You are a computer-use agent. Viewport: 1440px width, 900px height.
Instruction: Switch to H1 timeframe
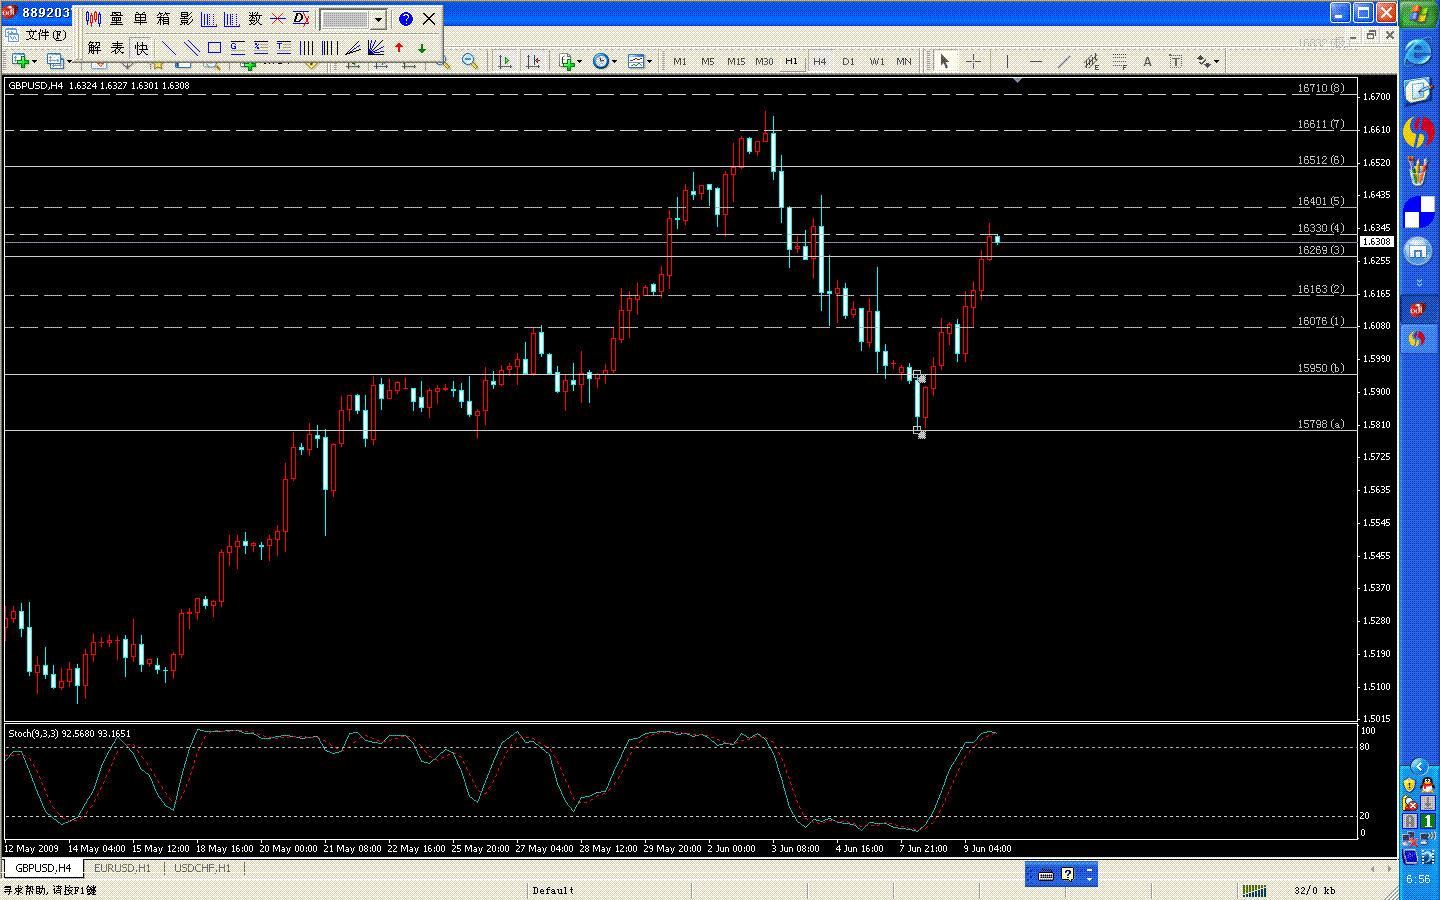pos(792,61)
